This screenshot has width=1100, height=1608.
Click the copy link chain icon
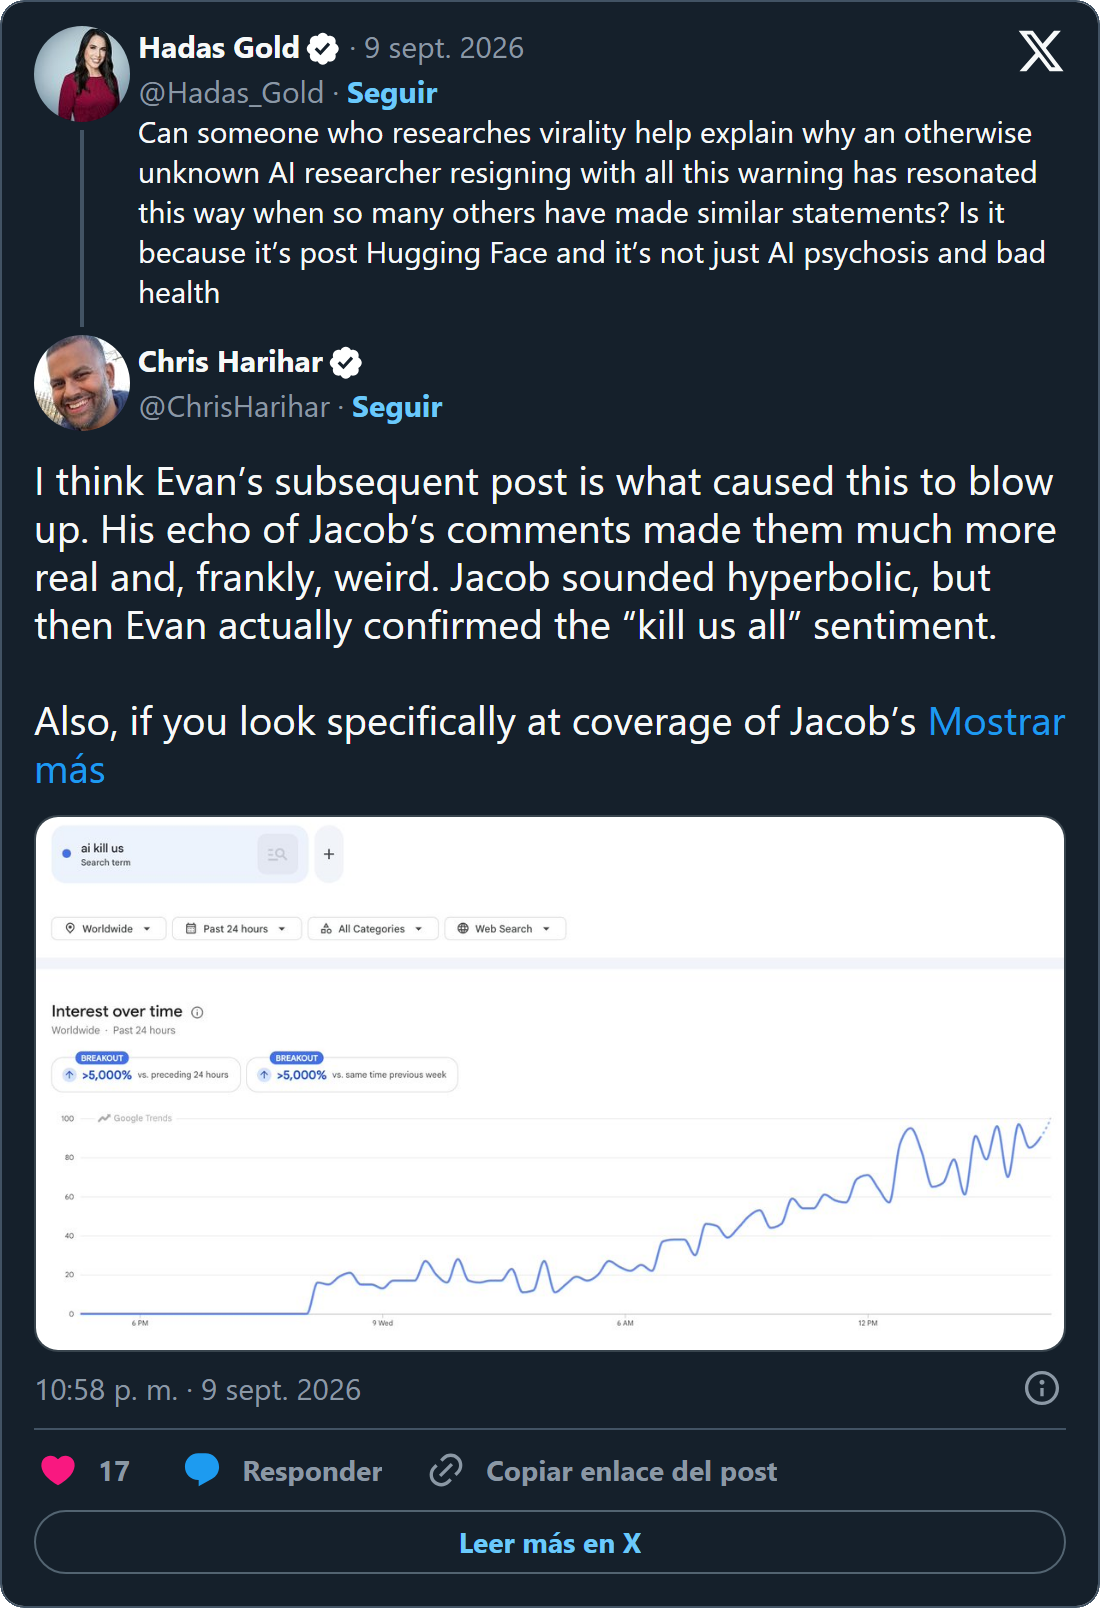446,1470
